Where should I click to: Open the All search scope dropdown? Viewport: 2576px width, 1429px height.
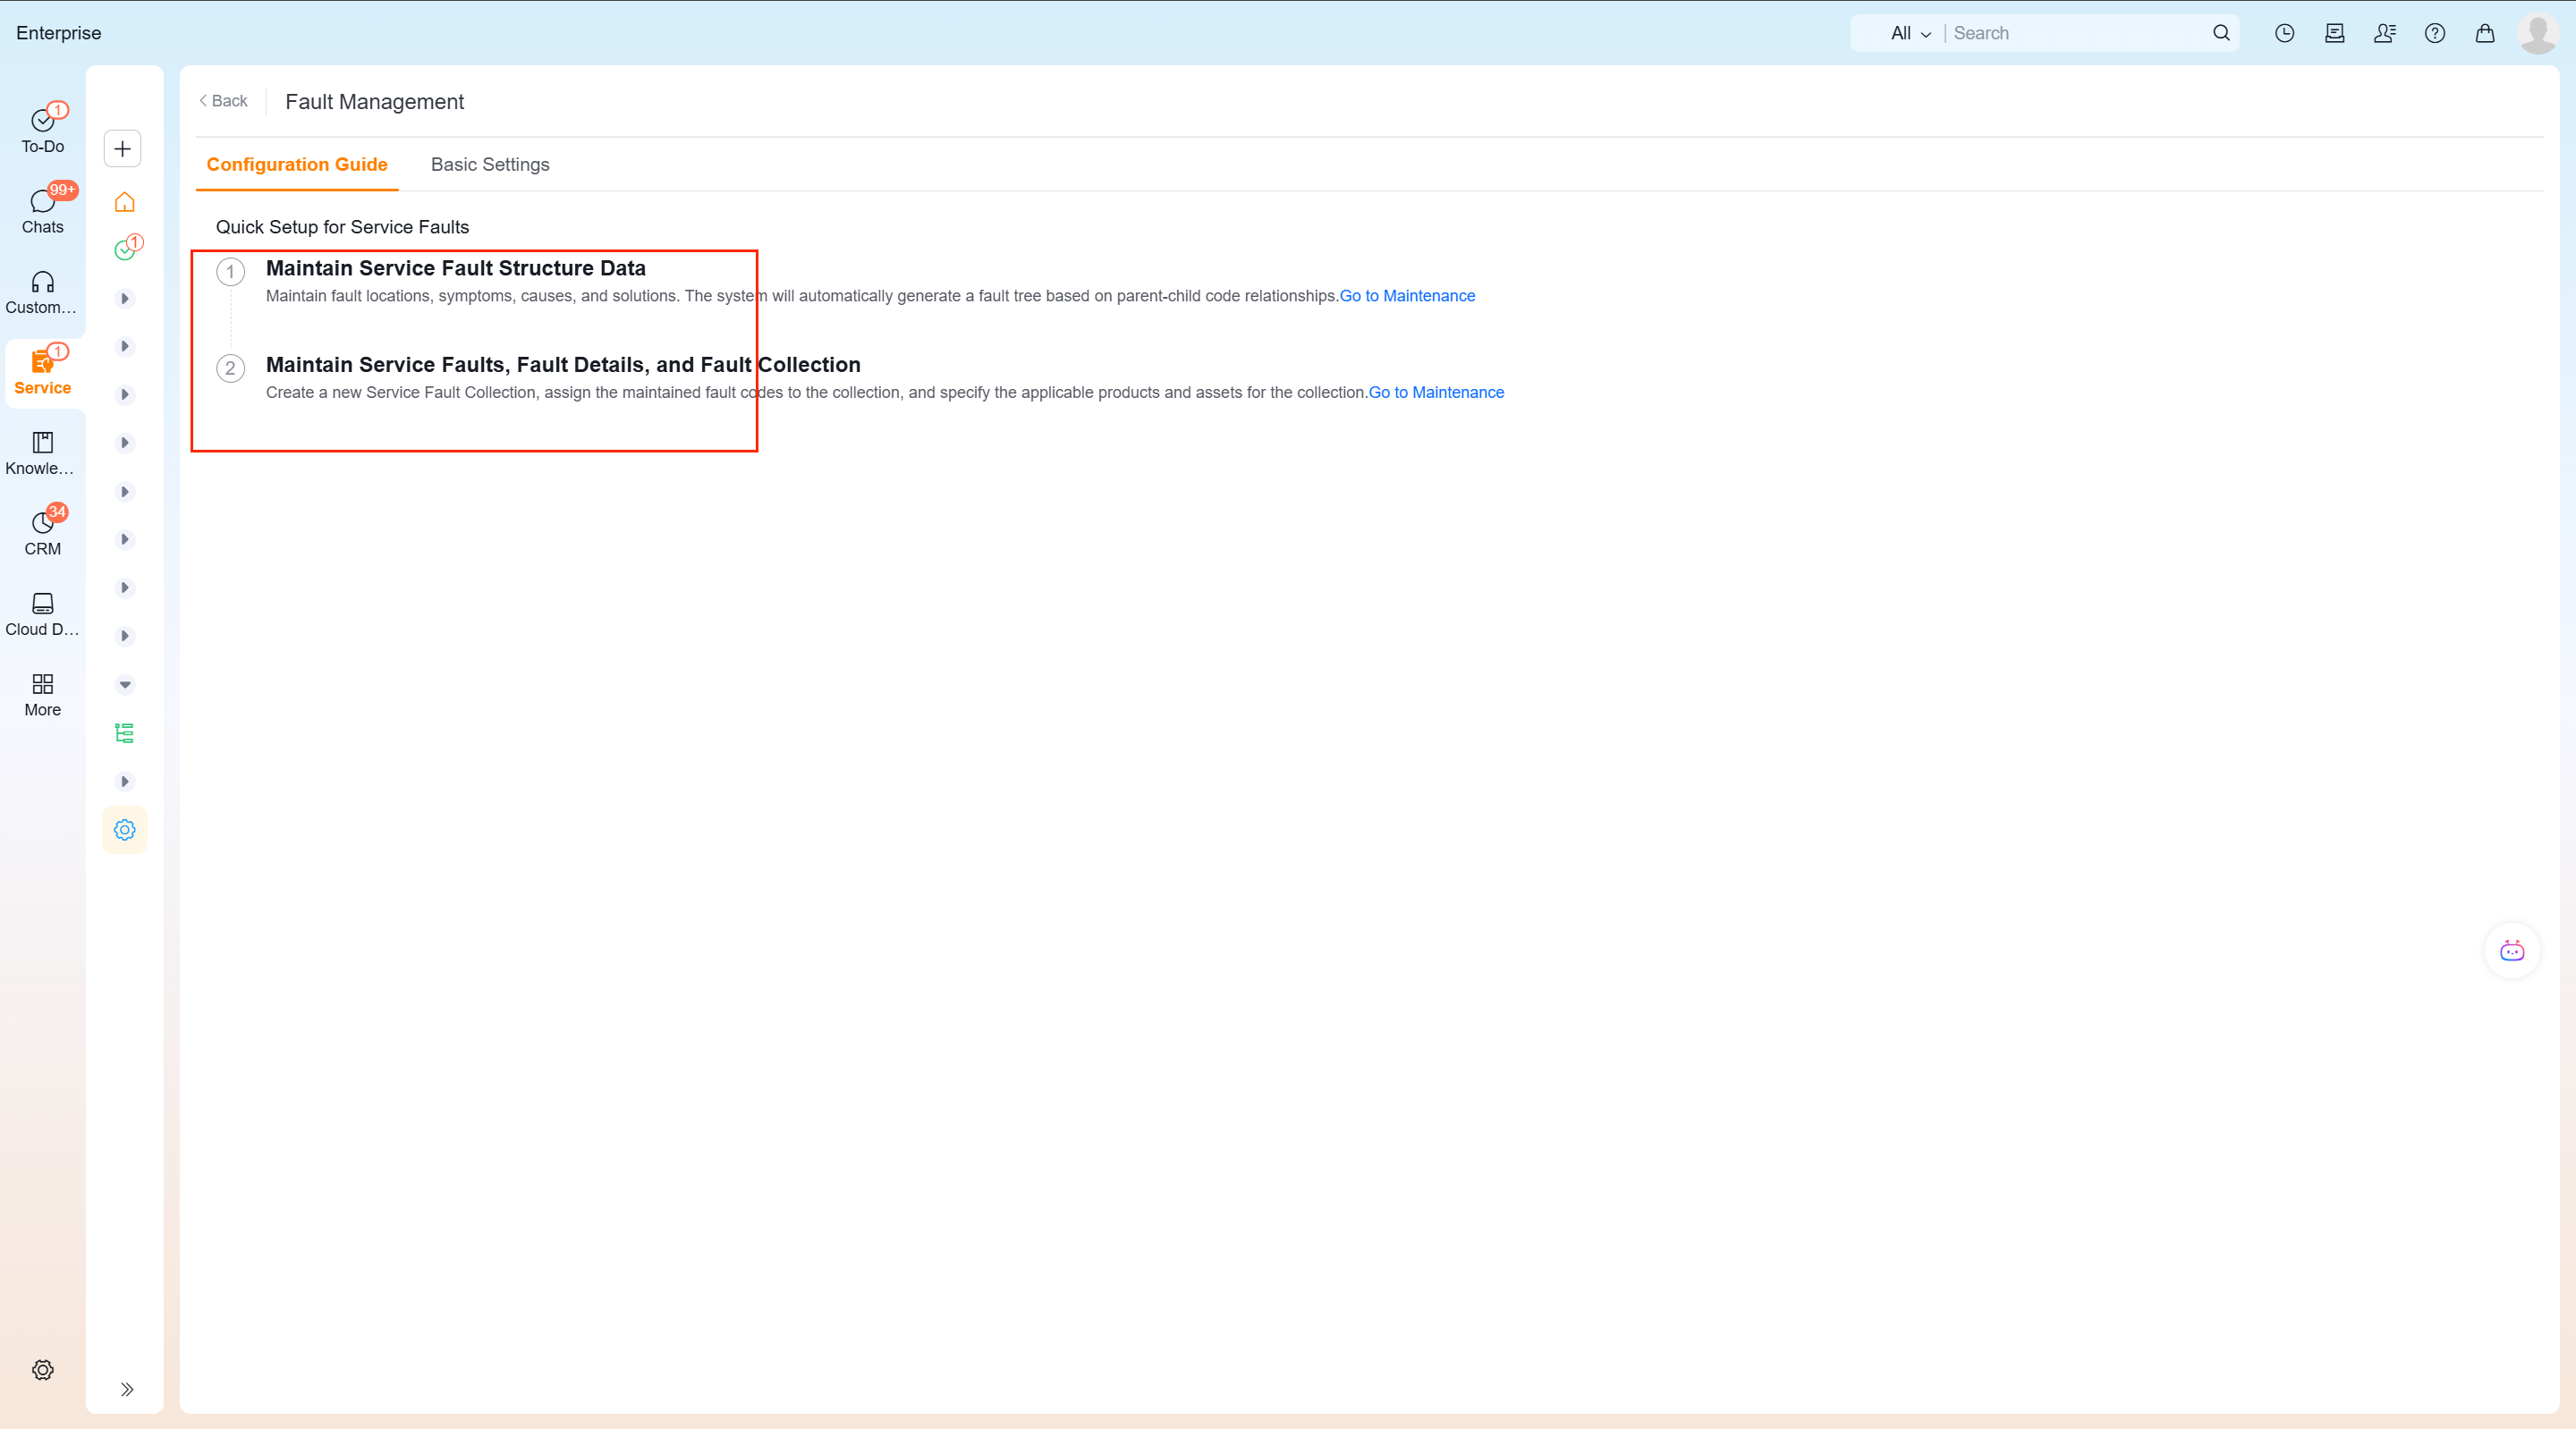1910,33
